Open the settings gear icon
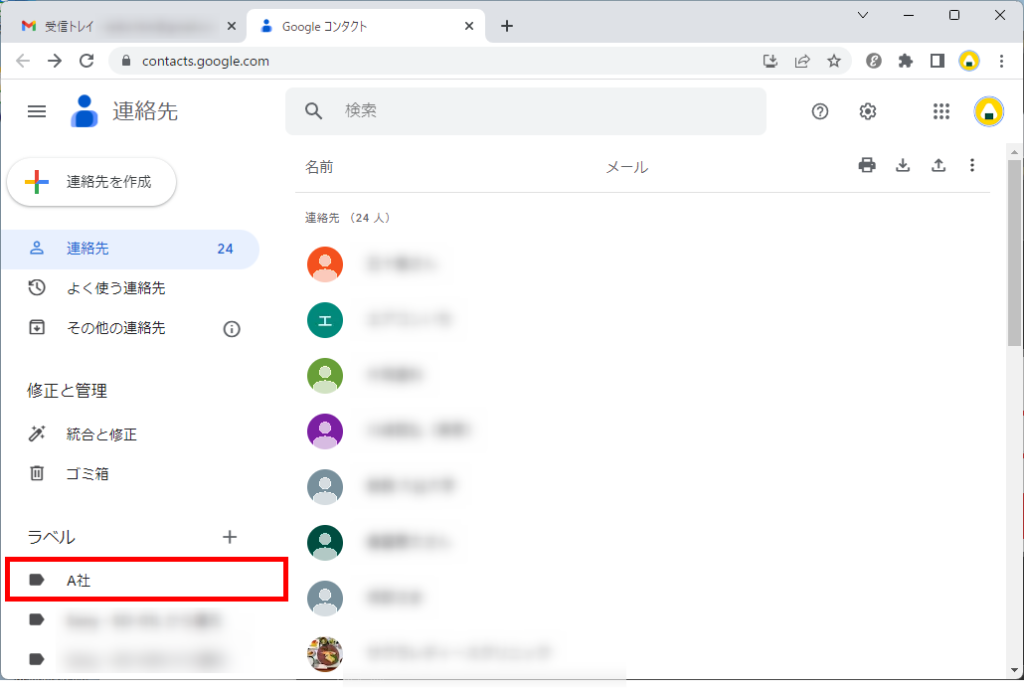The image size is (1024, 692). [x=868, y=111]
